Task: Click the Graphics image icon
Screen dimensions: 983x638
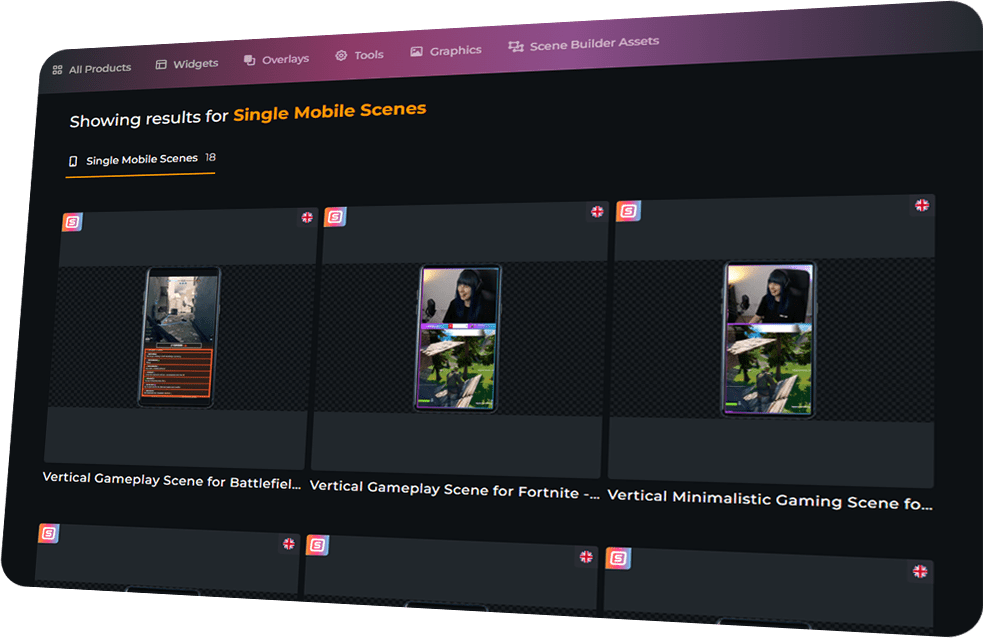Action: pos(417,52)
